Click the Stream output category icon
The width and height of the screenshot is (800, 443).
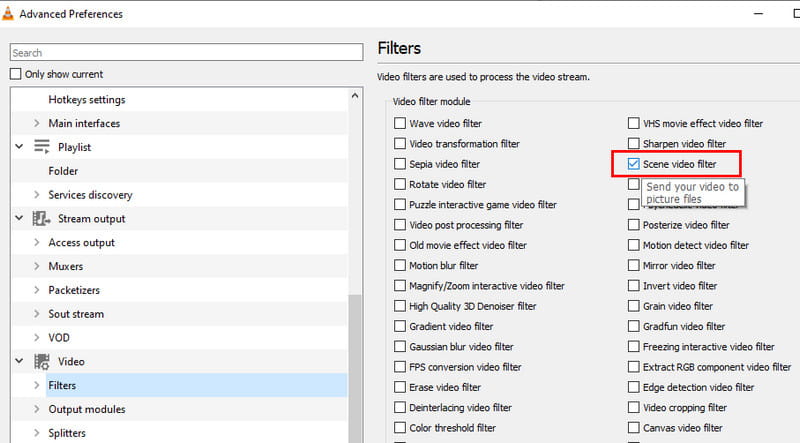pos(42,219)
